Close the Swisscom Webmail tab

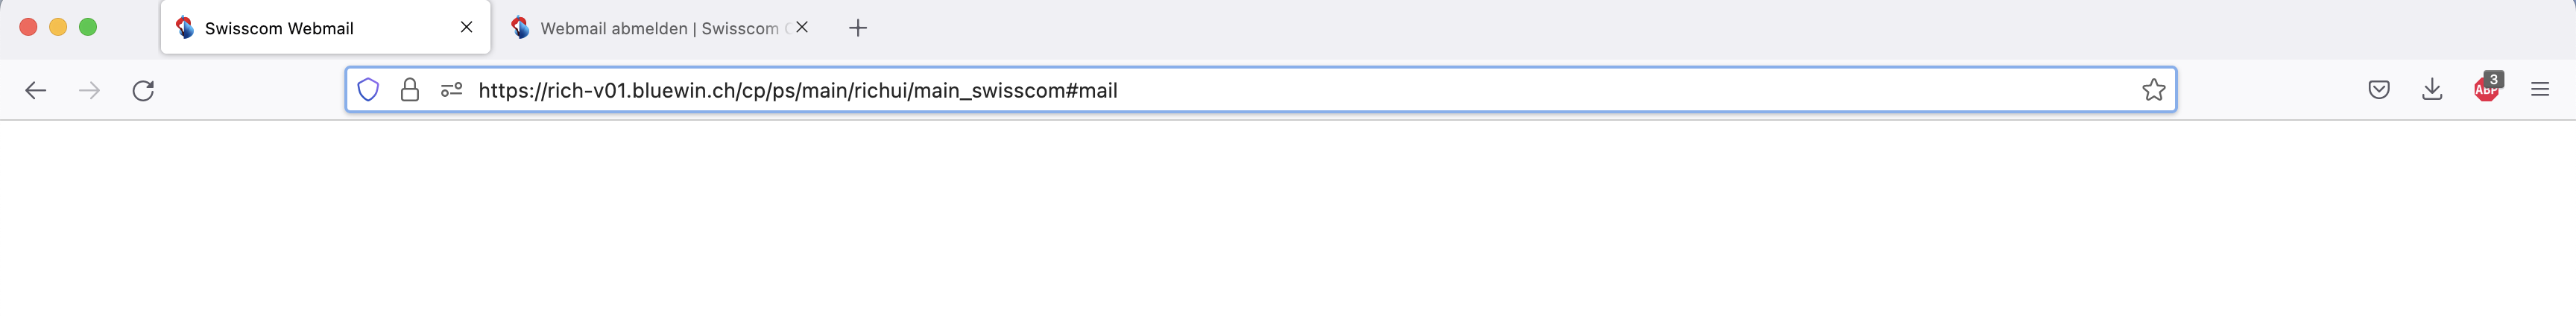click(466, 27)
